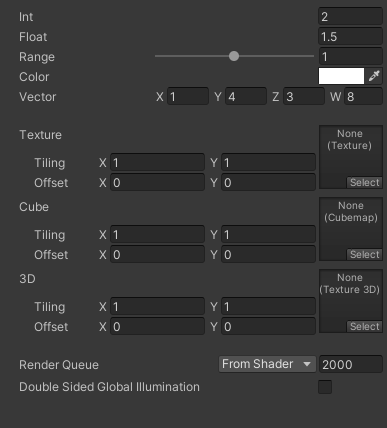387x428 pixels.
Task: Click the Vector X field
Action: click(x=188, y=97)
